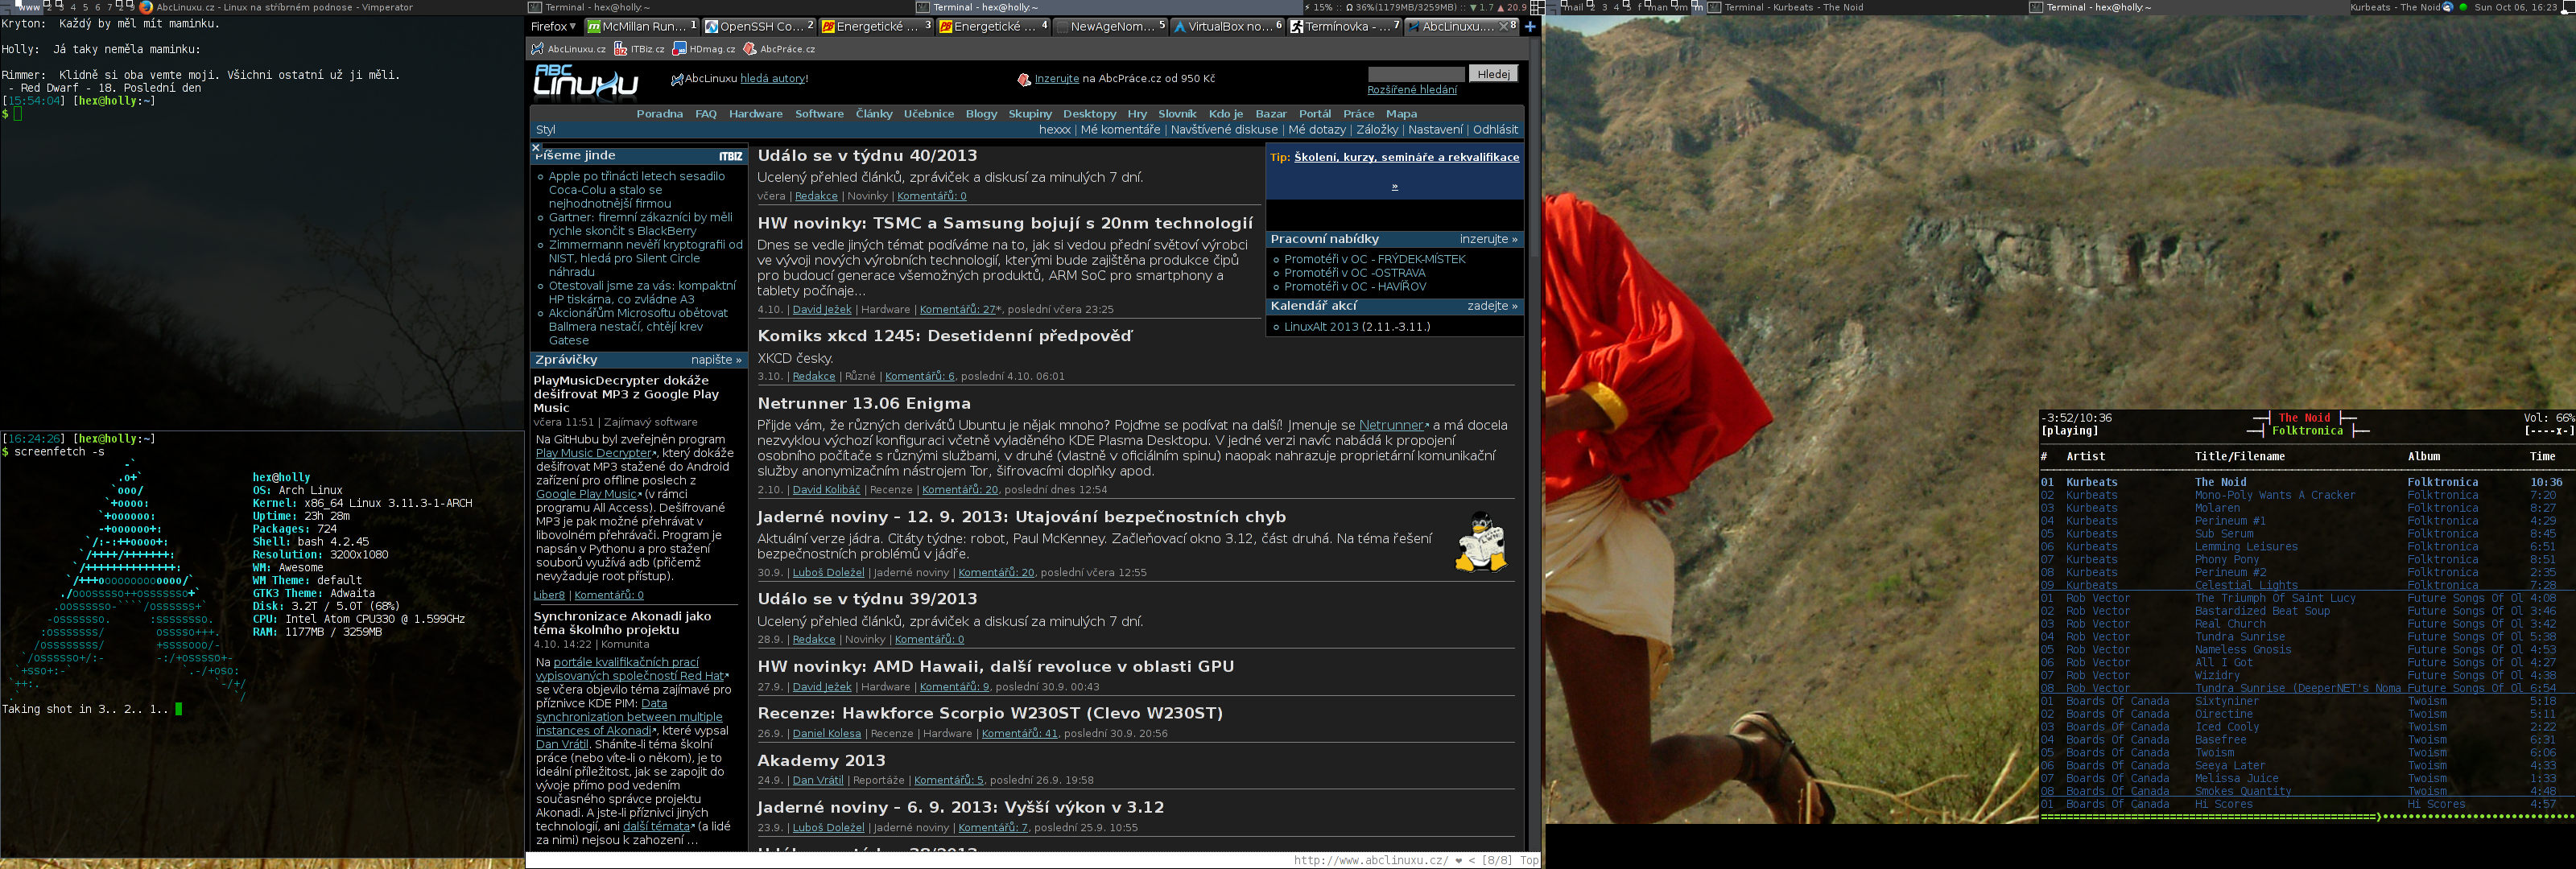Switch to the OpenSSH tab
Image resolution: width=2576 pixels, height=869 pixels.
759,27
